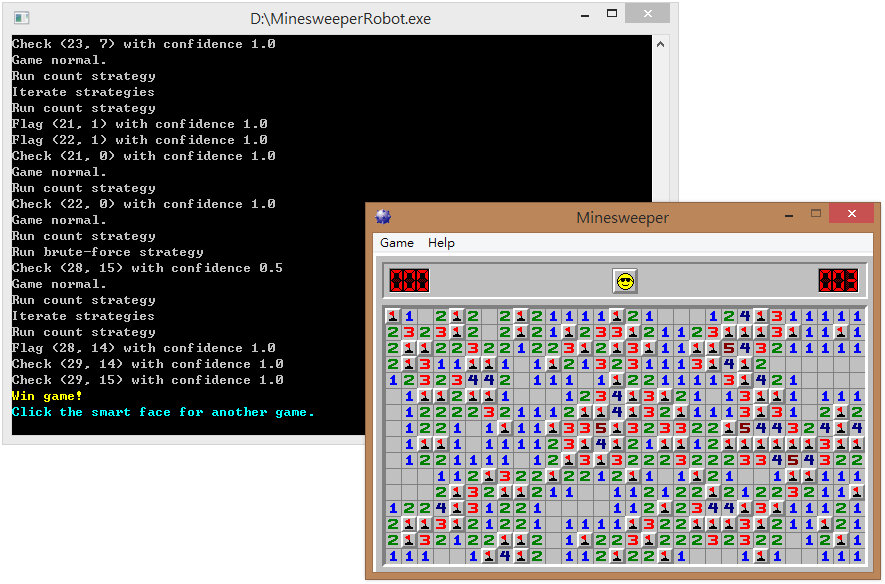Click the console scrollbar up arrow
Viewport: 885px width, 584px height.
pyautogui.click(x=660, y=44)
